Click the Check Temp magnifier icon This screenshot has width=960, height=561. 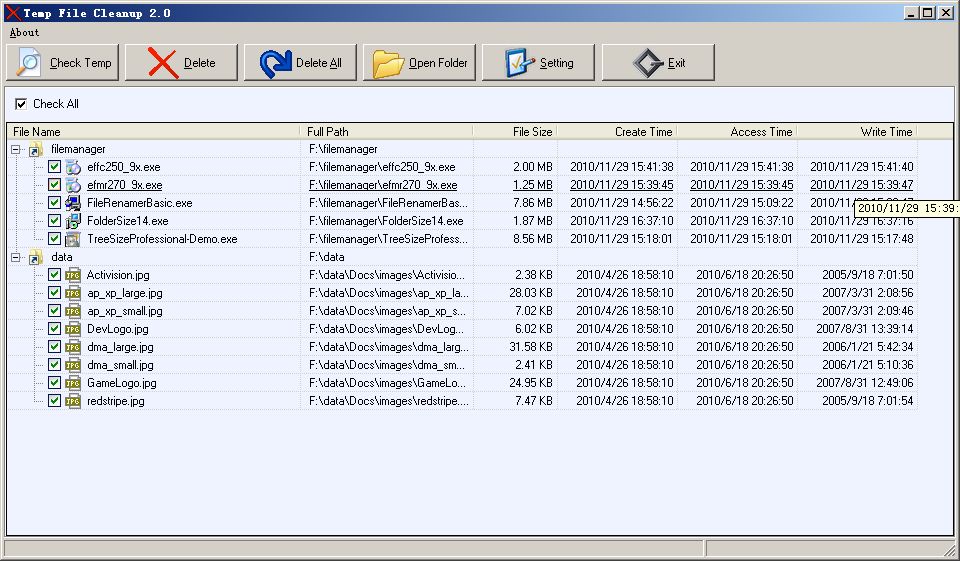pos(28,63)
